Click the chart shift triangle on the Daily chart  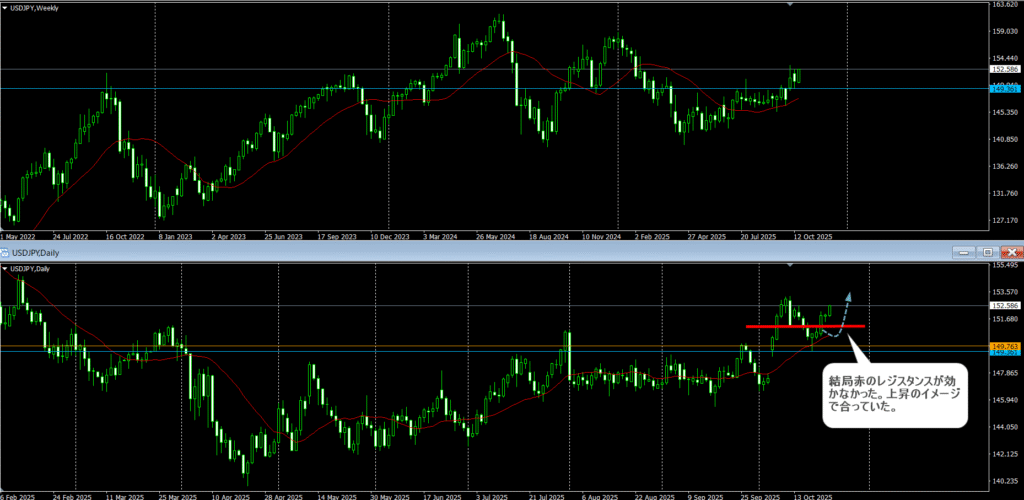coord(791,265)
